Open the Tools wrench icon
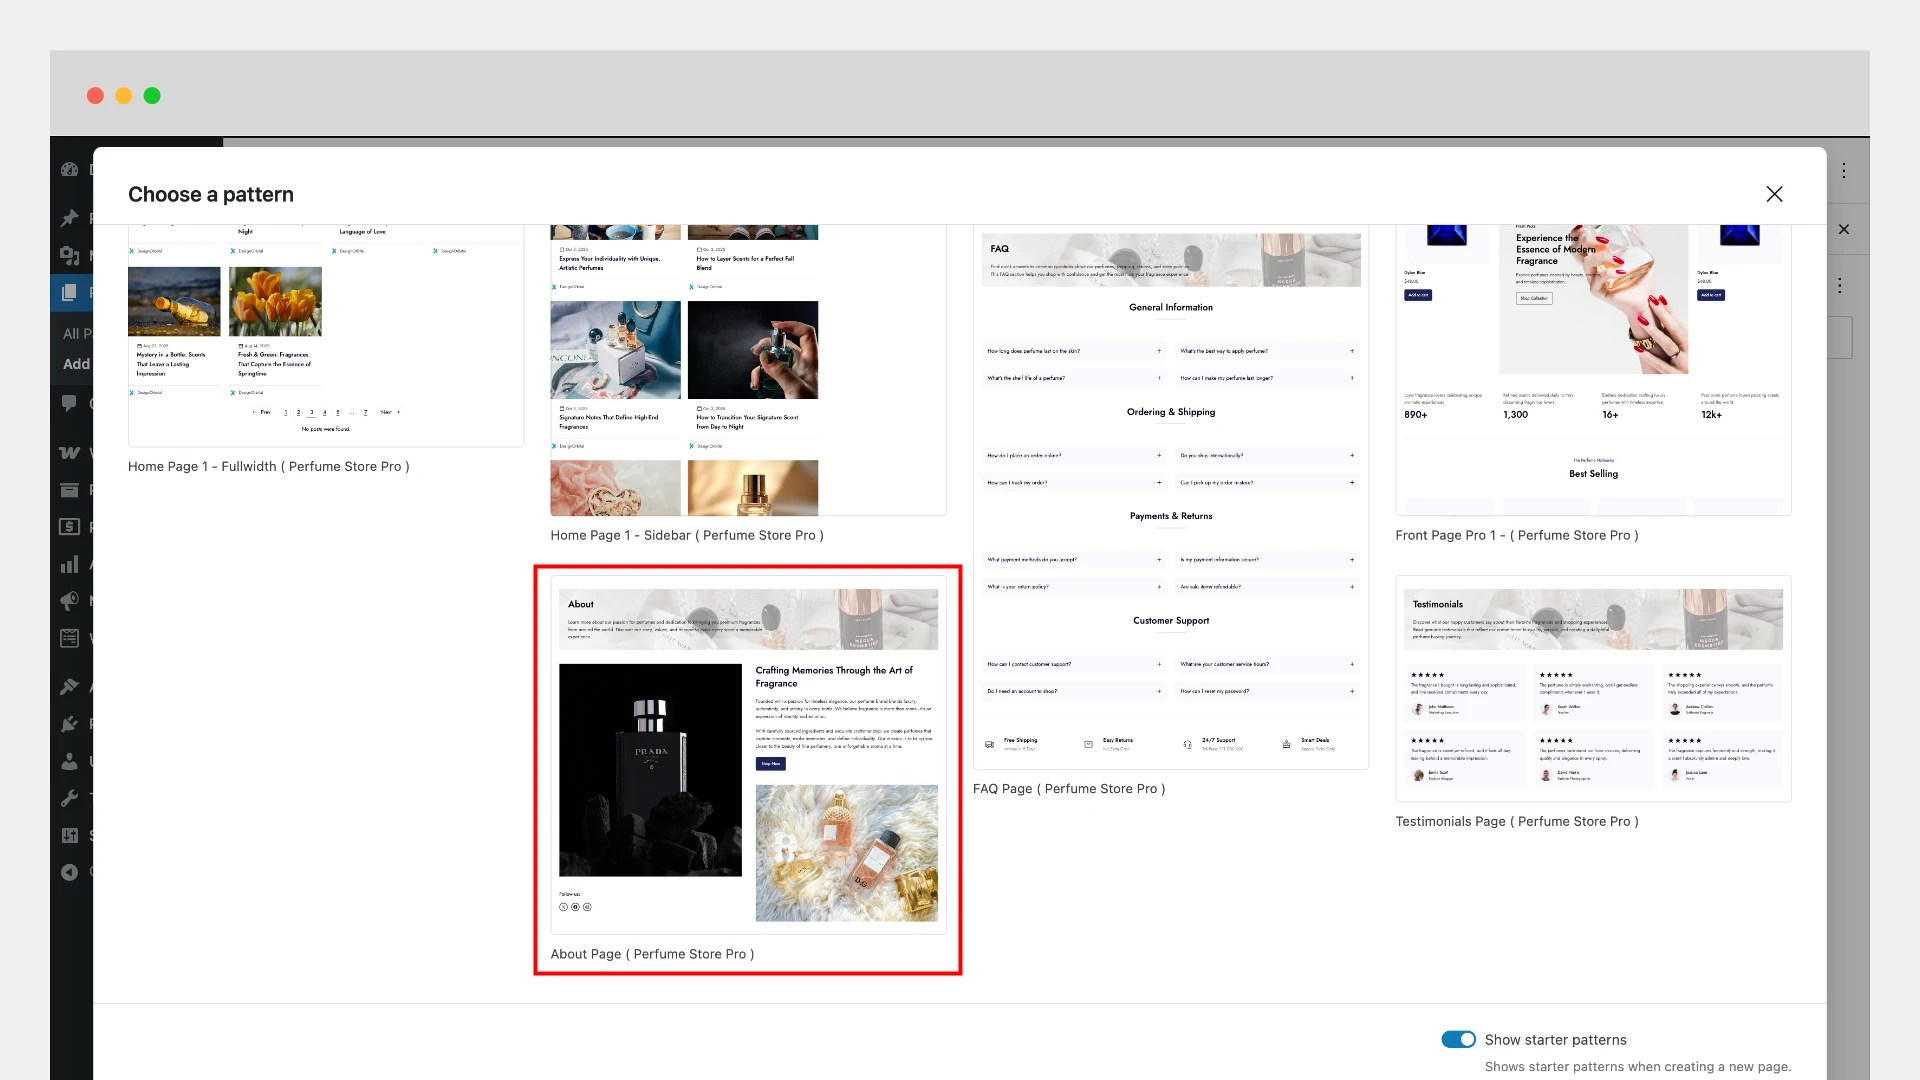The height and width of the screenshot is (1080, 1920). click(69, 798)
